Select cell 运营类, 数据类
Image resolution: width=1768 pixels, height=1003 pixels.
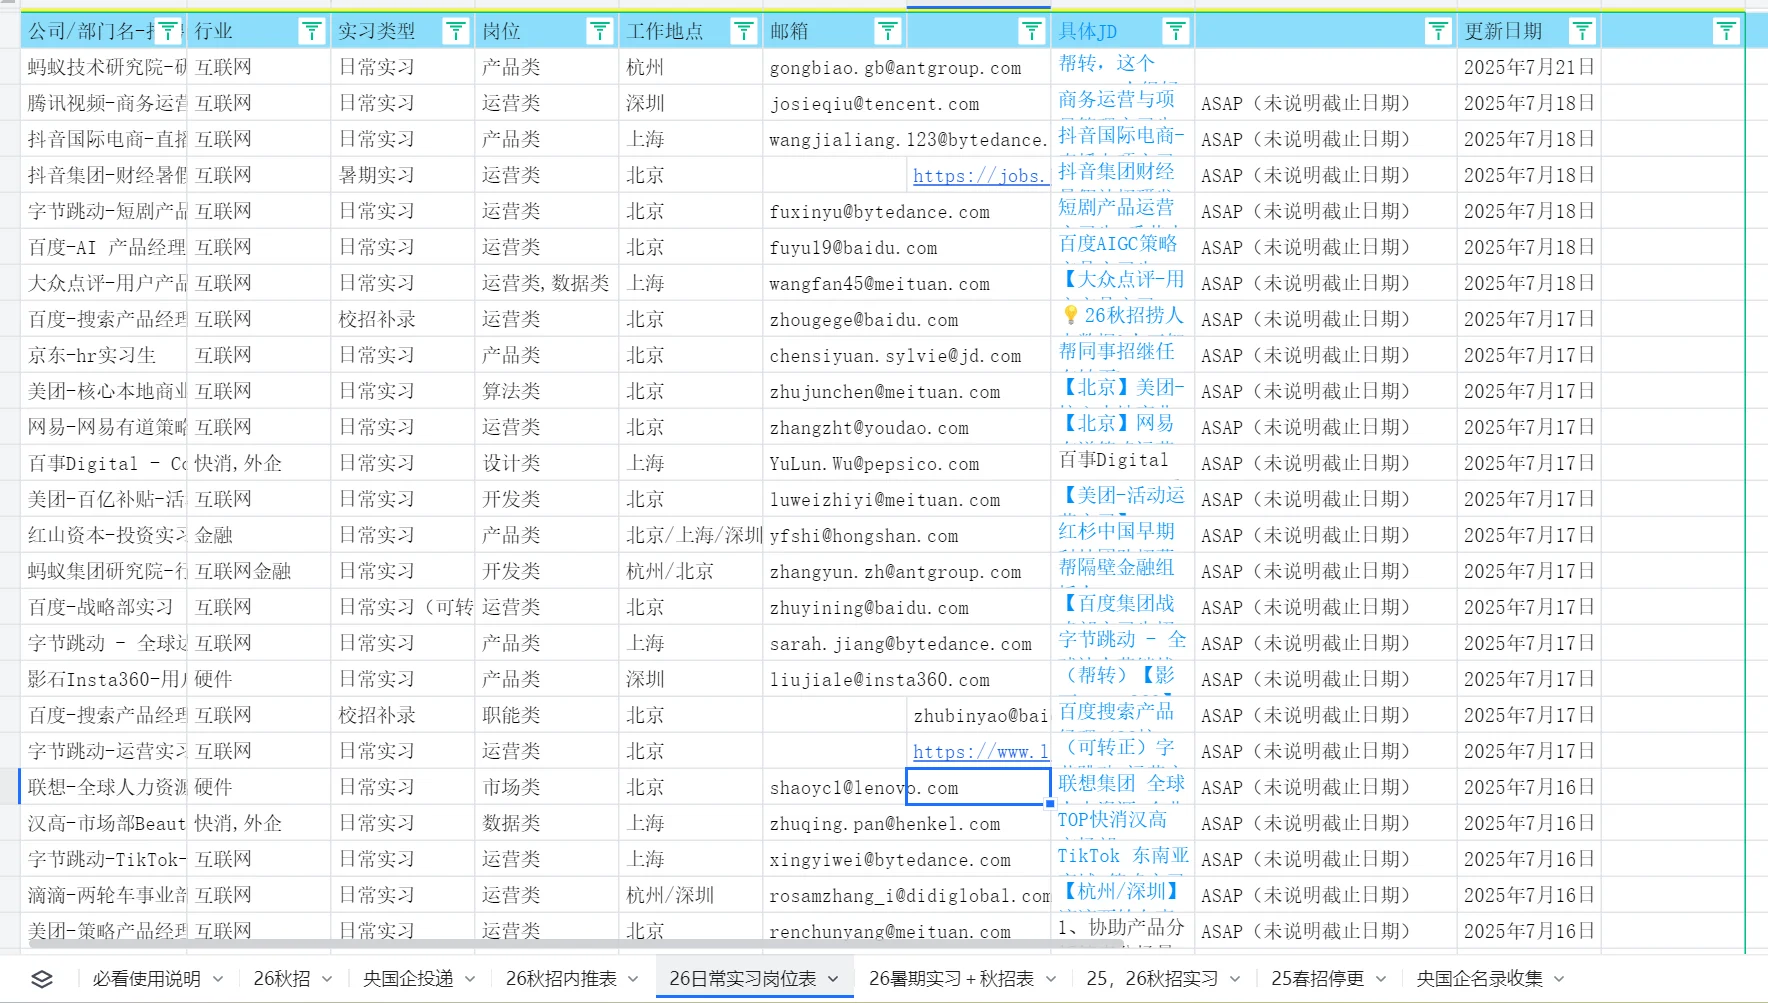546,284
